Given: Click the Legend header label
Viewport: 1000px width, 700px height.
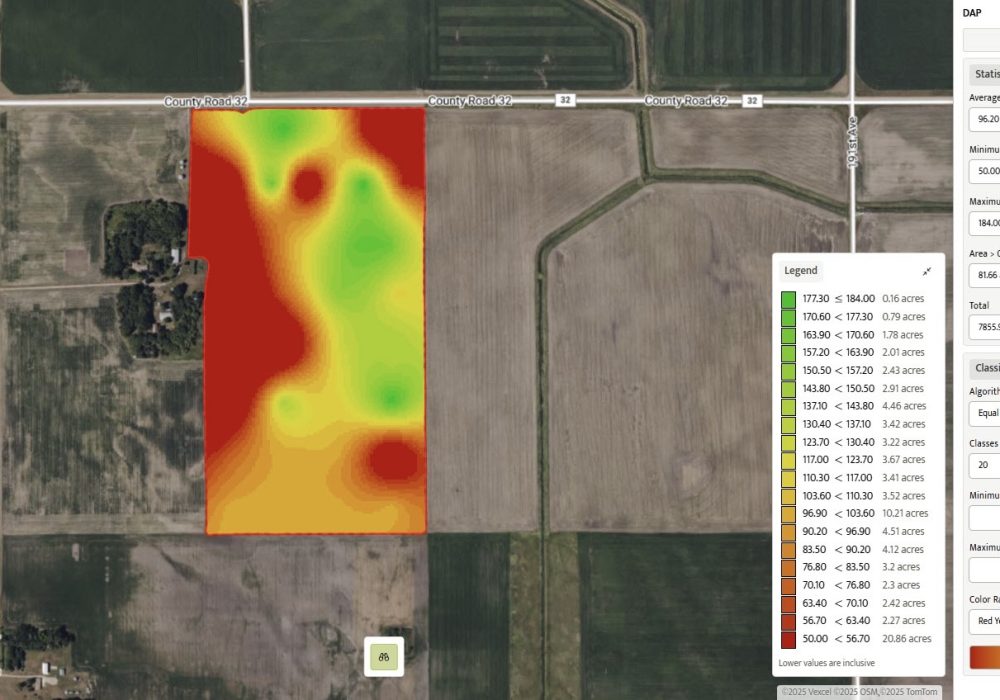Looking at the screenshot, I should pyautogui.click(x=800, y=271).
